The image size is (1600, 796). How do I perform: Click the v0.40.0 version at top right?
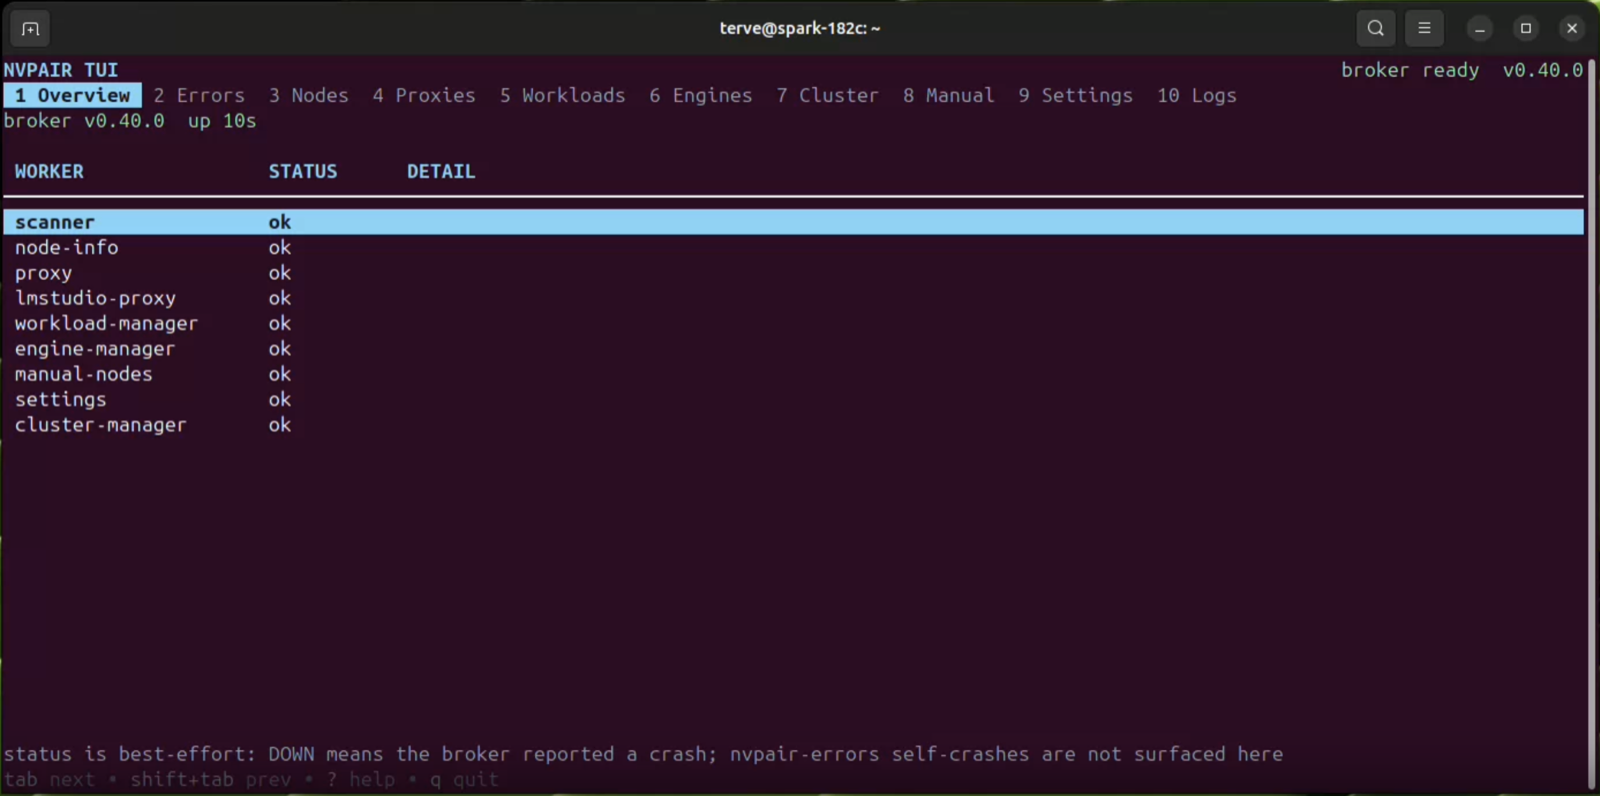[1543, 70]
